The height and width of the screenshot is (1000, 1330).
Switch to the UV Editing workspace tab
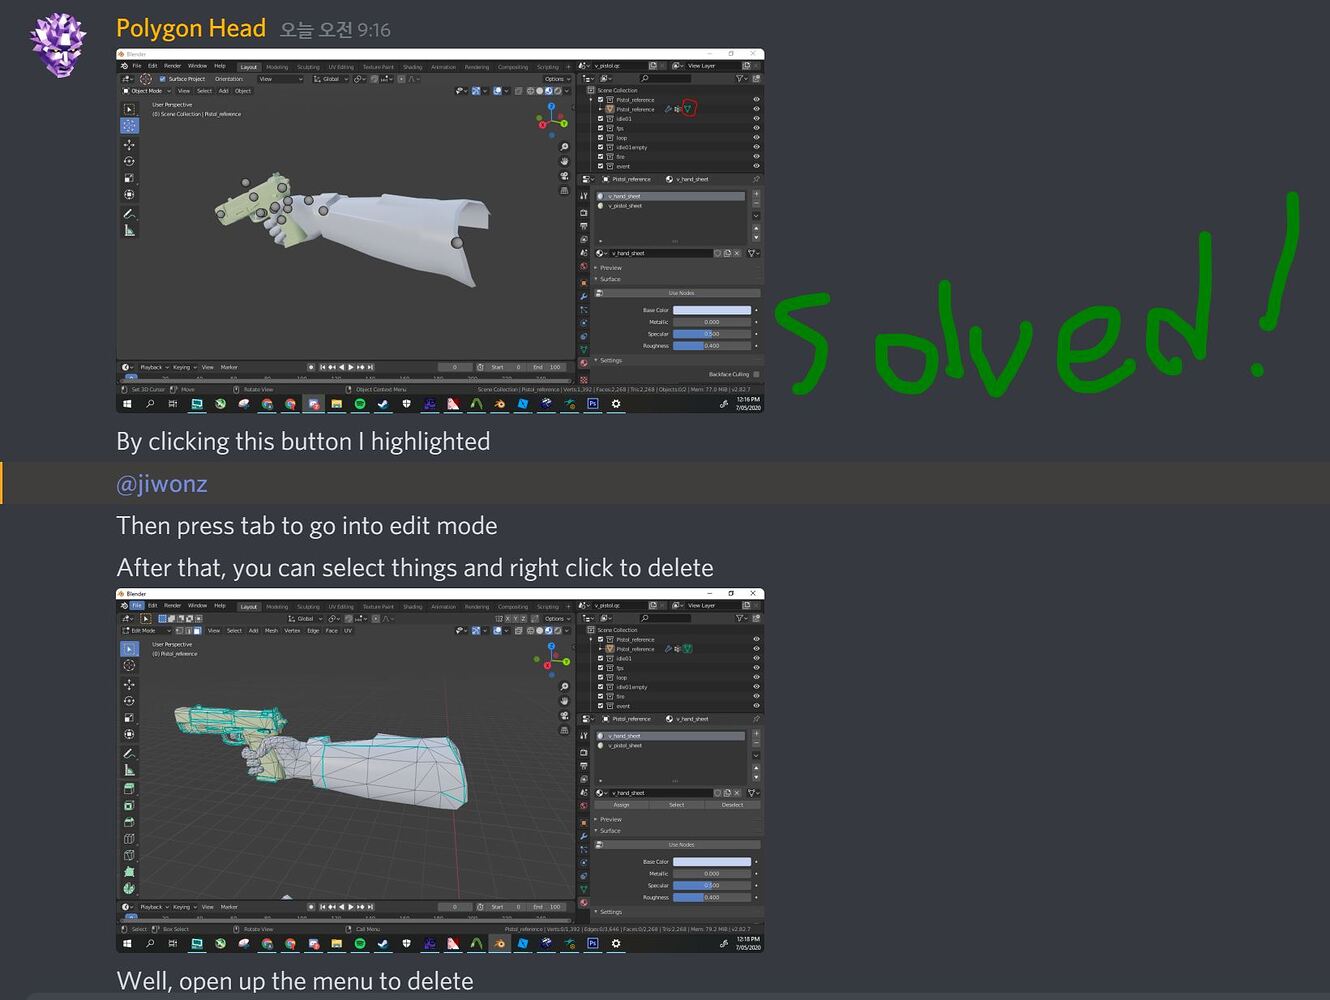[x=341, y=606]
